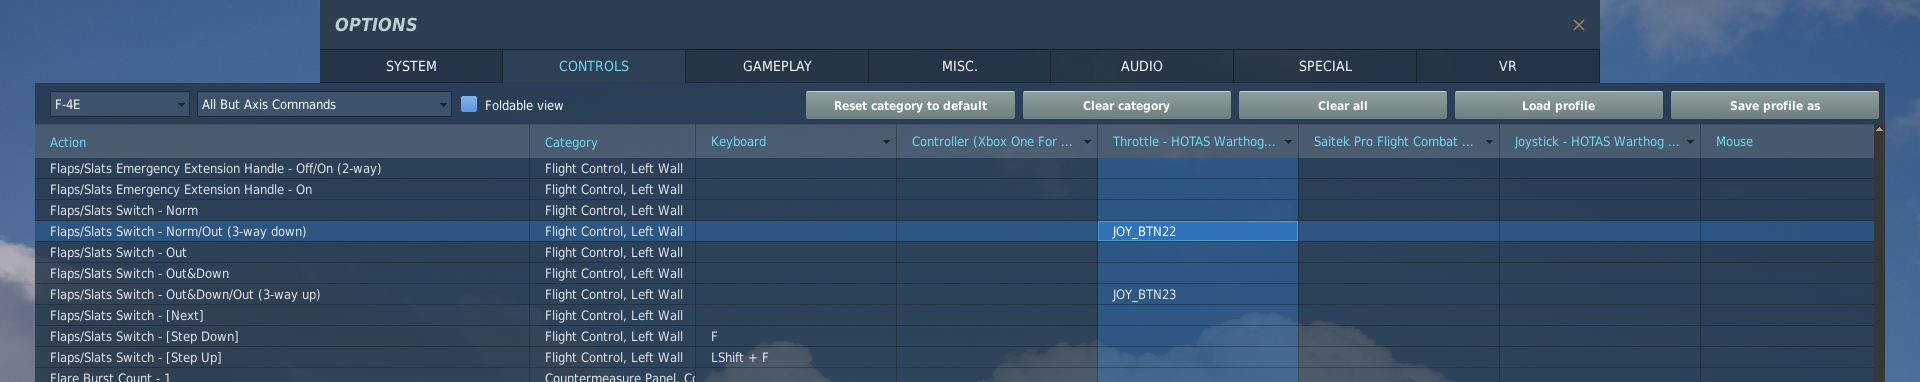Viewport: 1920px width, 382px height.
Task: Toggle the Foldable view checkbox
Action: click(469, 104)
